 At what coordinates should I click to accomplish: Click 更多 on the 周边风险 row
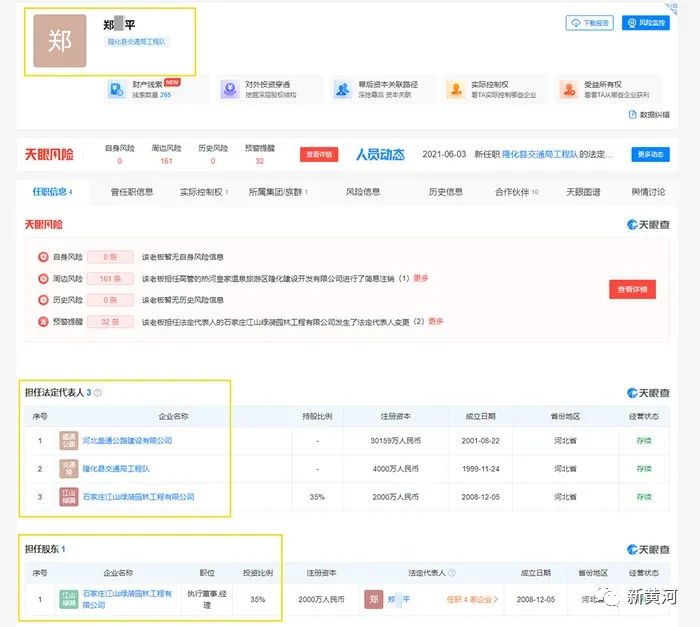(x=421, y=278)
